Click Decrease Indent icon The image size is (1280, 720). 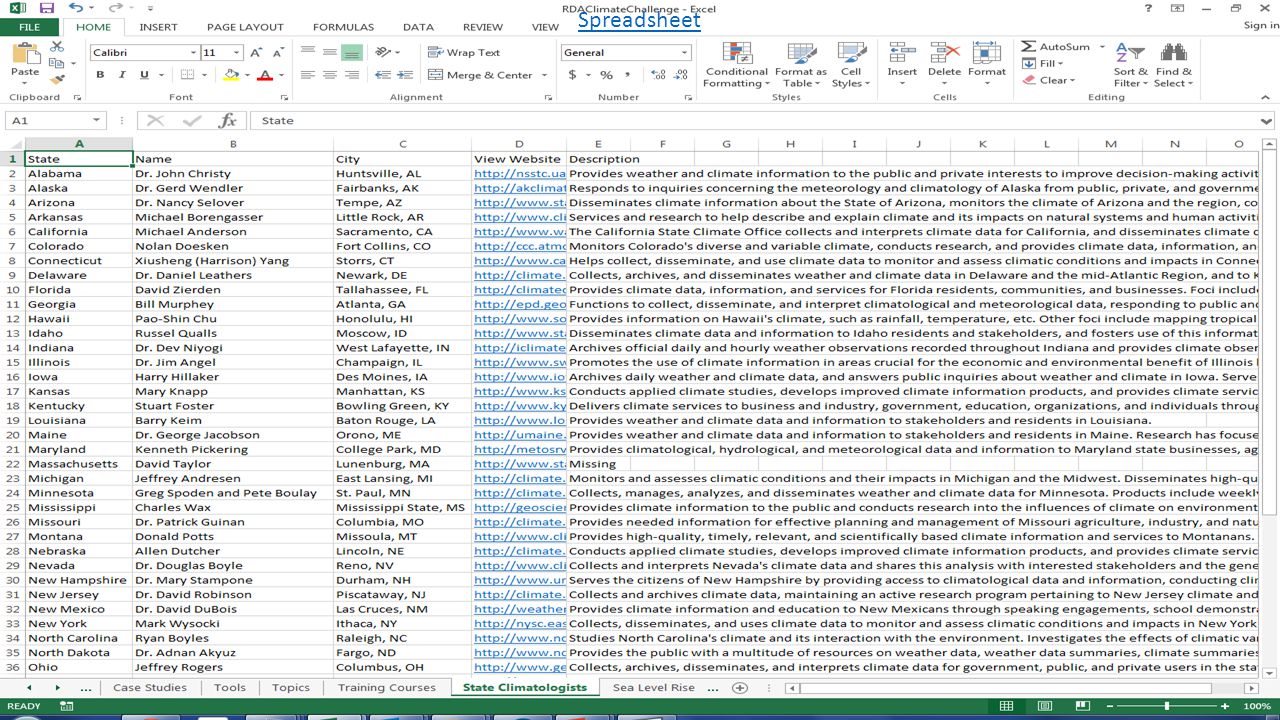pyautogui.click(x=382, y=75)
